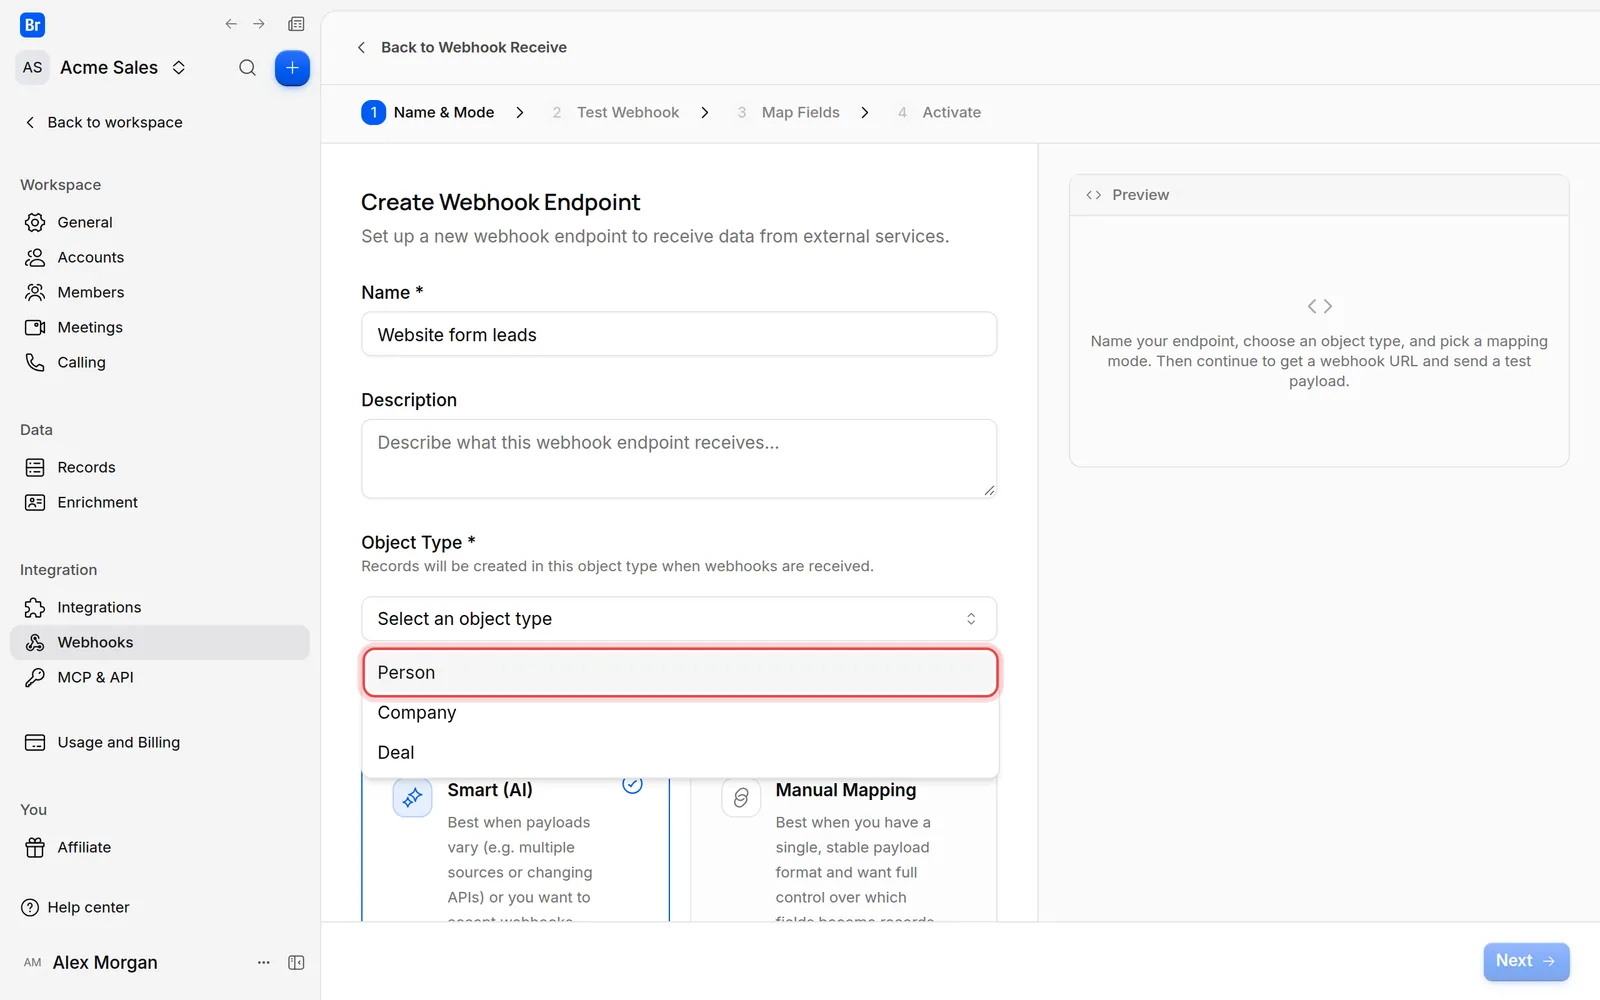The width and height of the screenshot is (1600, 1000).
Task: Click the Preview panel code icon
Action: tap(1093, 195)
